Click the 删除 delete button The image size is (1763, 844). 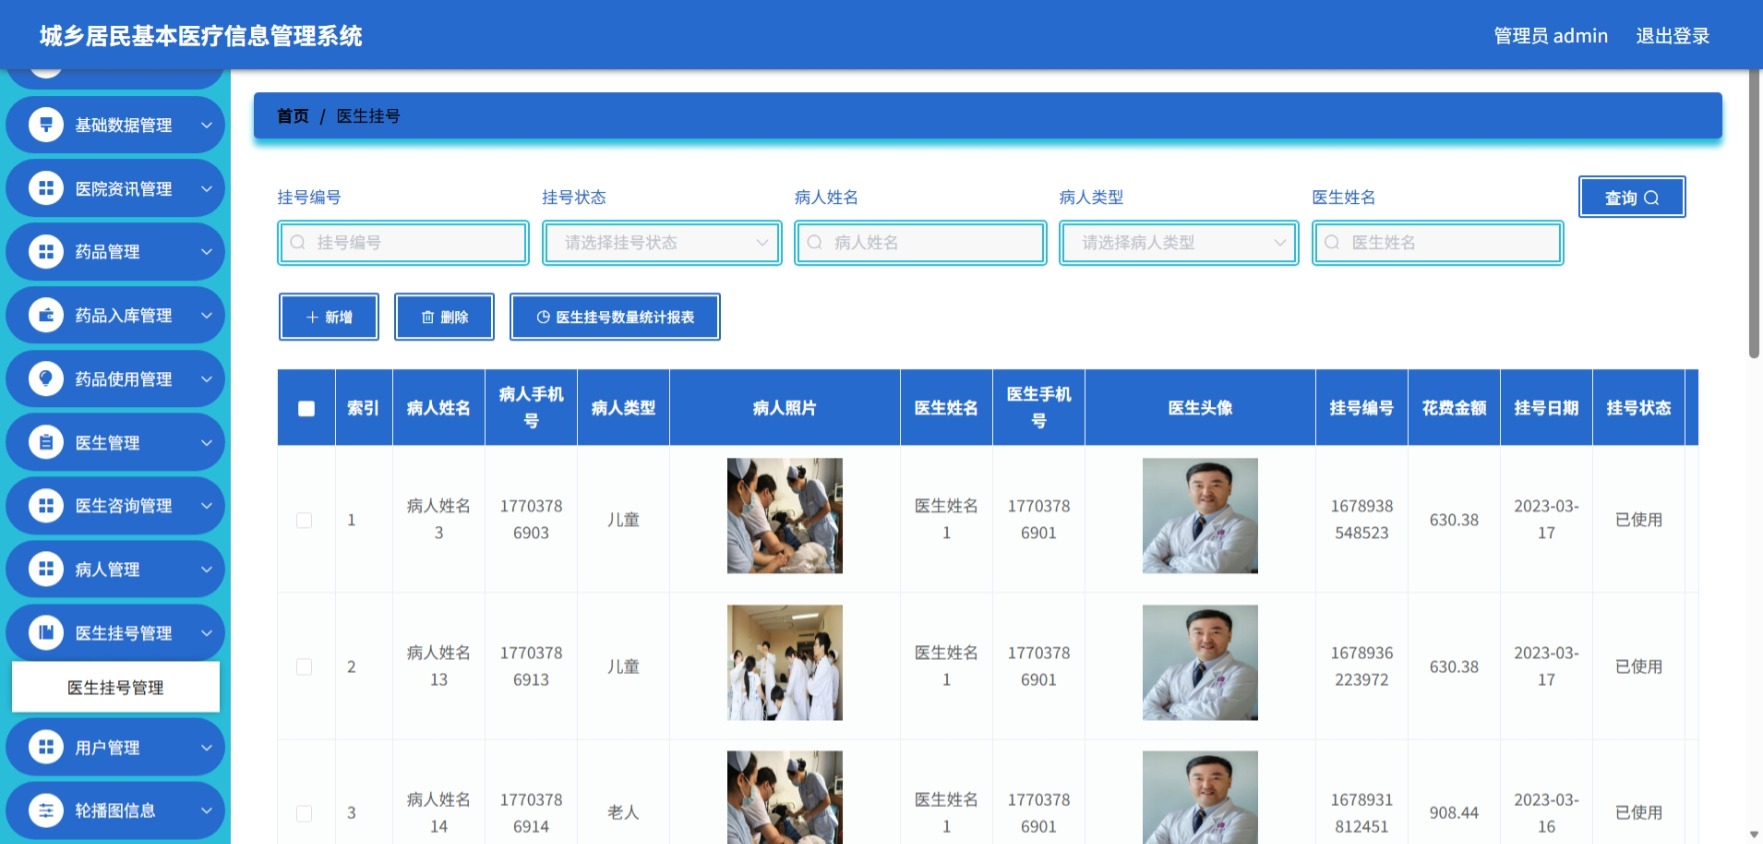tap(444, 317)
